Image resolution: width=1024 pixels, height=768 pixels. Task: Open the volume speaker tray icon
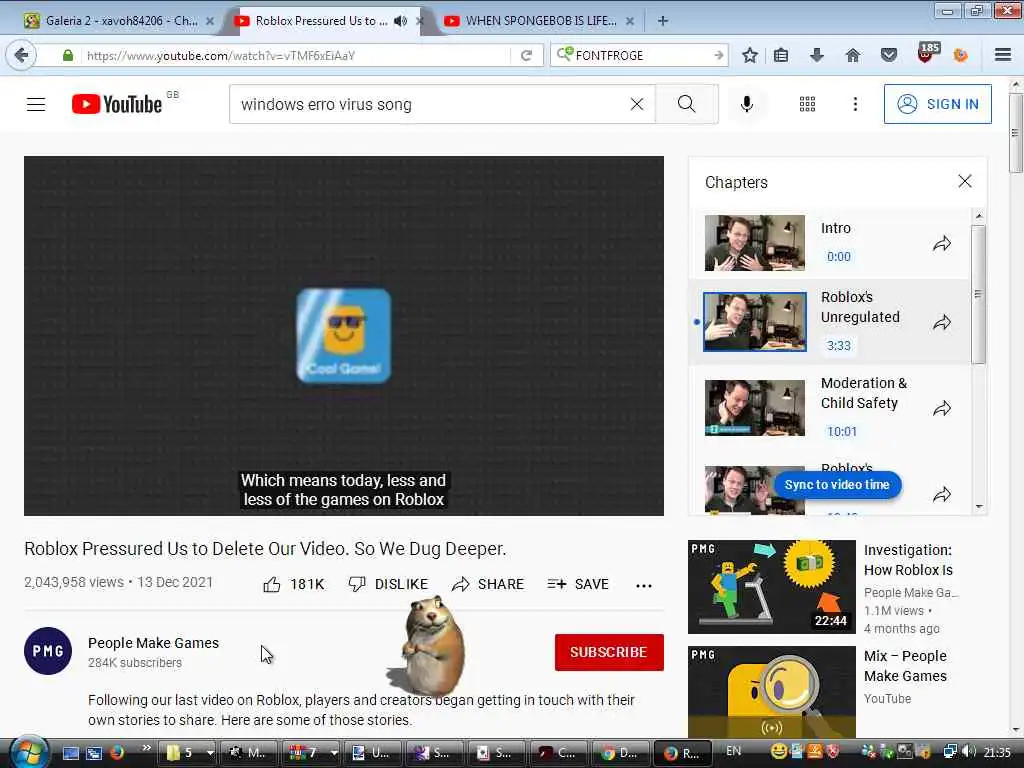click(970, 752)
